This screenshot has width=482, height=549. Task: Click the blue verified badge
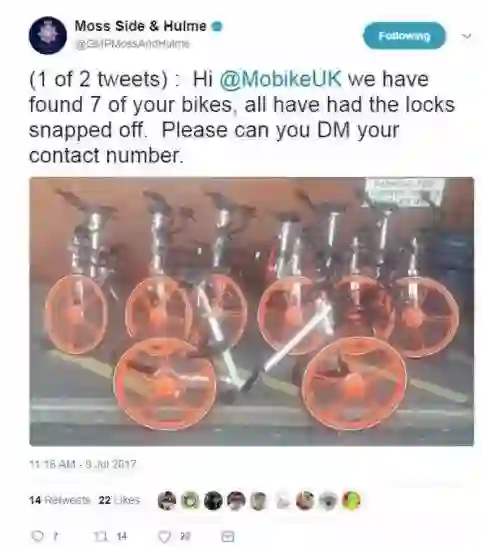coord(217,26)
